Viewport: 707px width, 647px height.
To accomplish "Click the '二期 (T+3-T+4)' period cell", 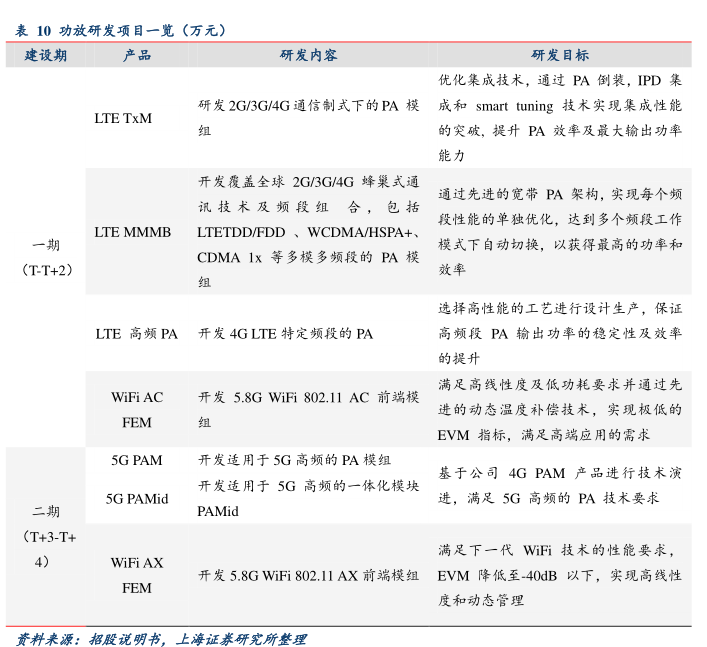I will coord(46,537).
